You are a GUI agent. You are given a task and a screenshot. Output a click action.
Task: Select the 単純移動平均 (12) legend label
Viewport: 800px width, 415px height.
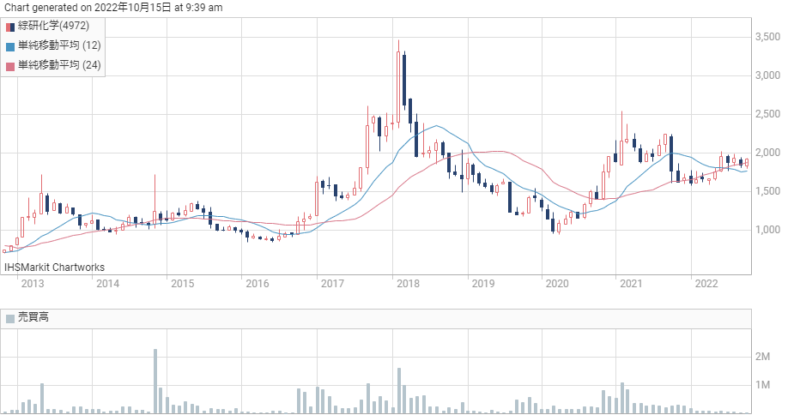(59, 45)
